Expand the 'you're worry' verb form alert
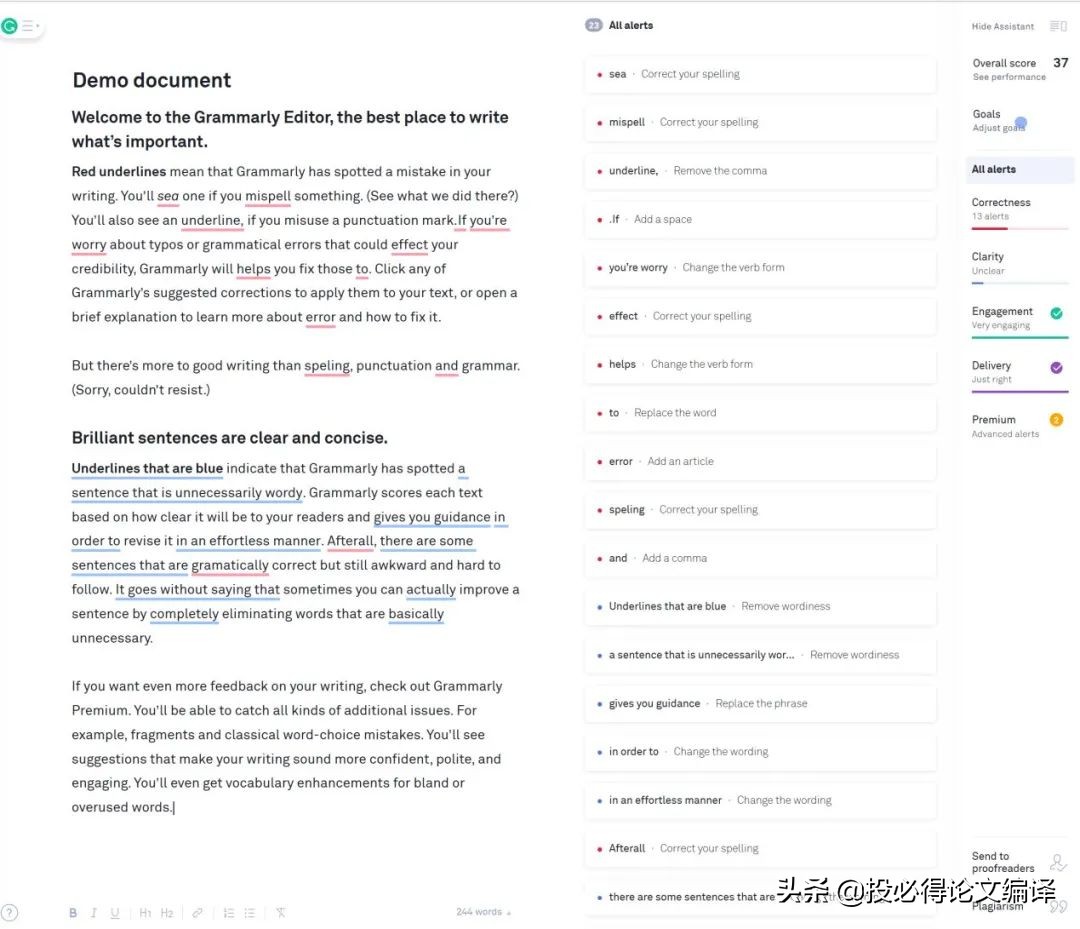Screen dimensions: 1080x929 tap(760, 268)
